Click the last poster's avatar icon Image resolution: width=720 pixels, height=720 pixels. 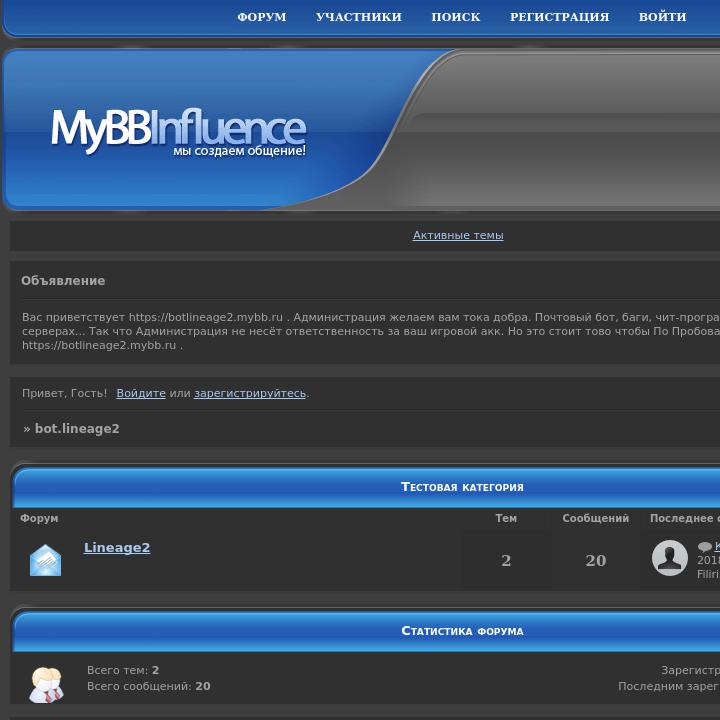coord(669,558)
